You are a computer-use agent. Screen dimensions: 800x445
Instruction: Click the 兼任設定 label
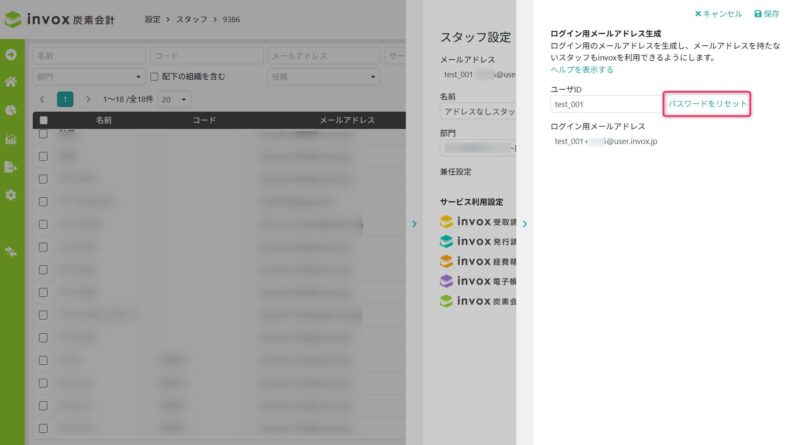(456, 171)
